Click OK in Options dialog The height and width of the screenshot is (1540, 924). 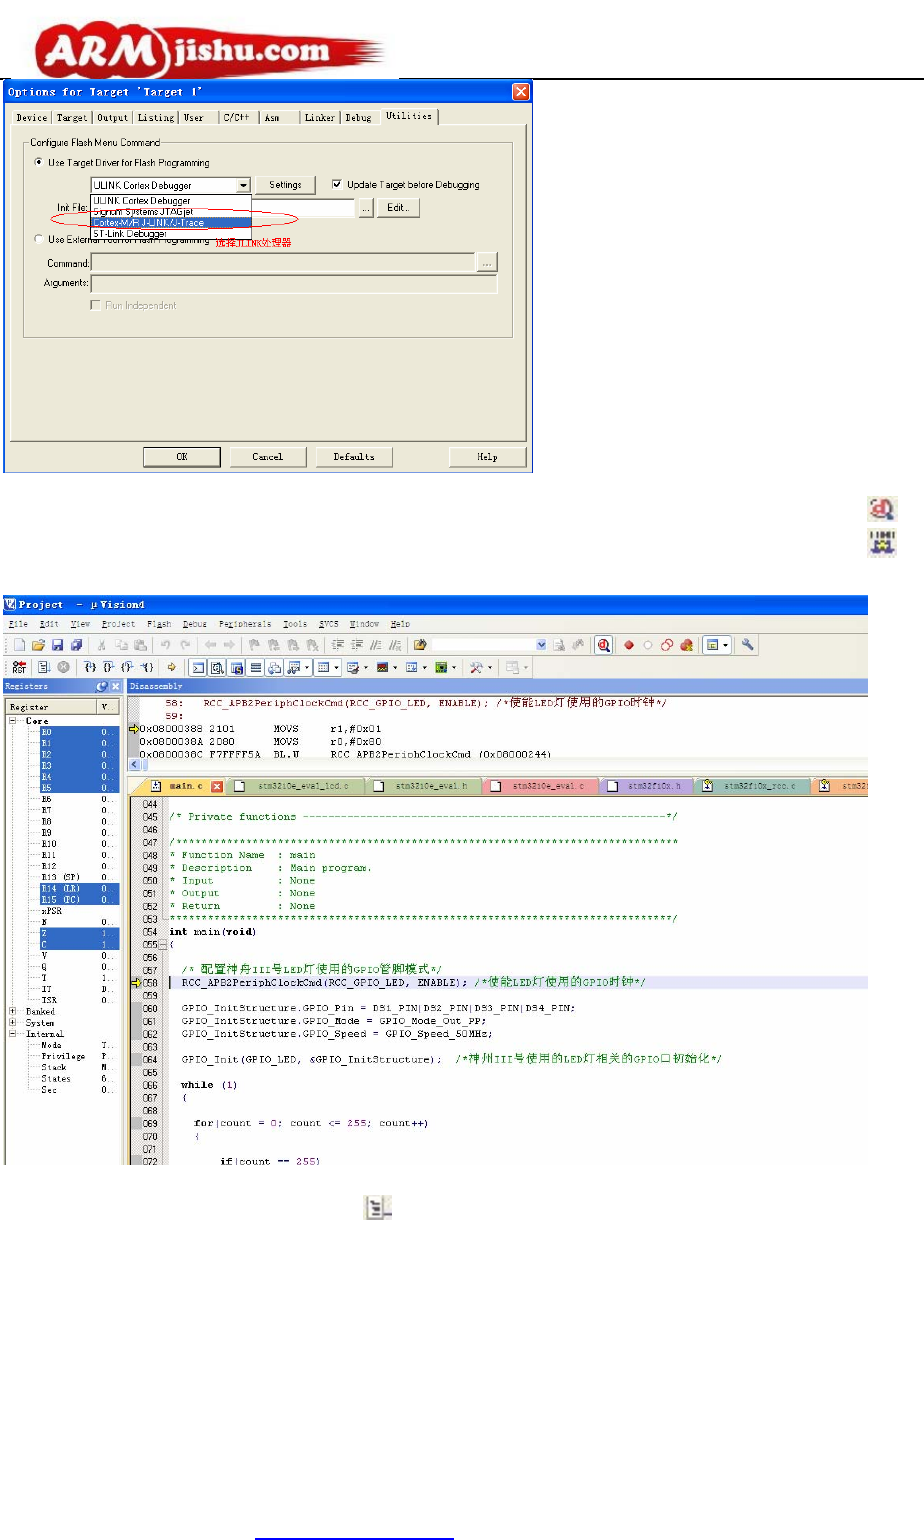pyautogui.click(x=181, y=457)
